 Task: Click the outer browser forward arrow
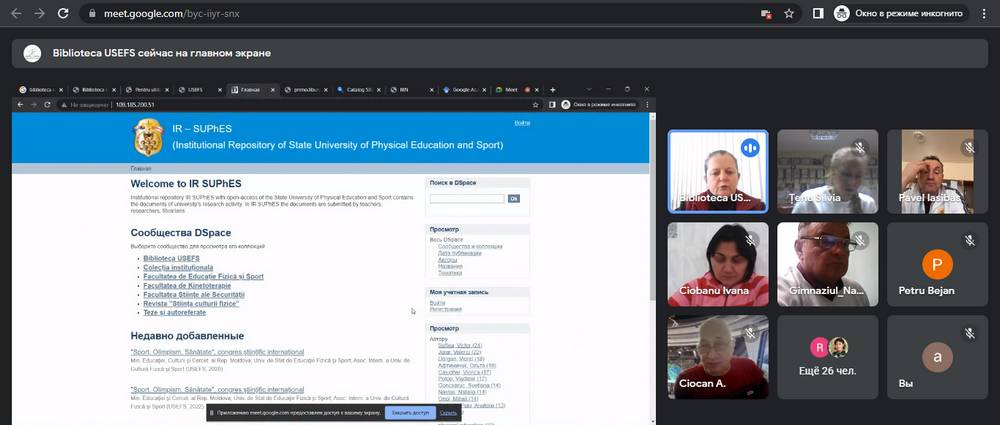(40, 13)
